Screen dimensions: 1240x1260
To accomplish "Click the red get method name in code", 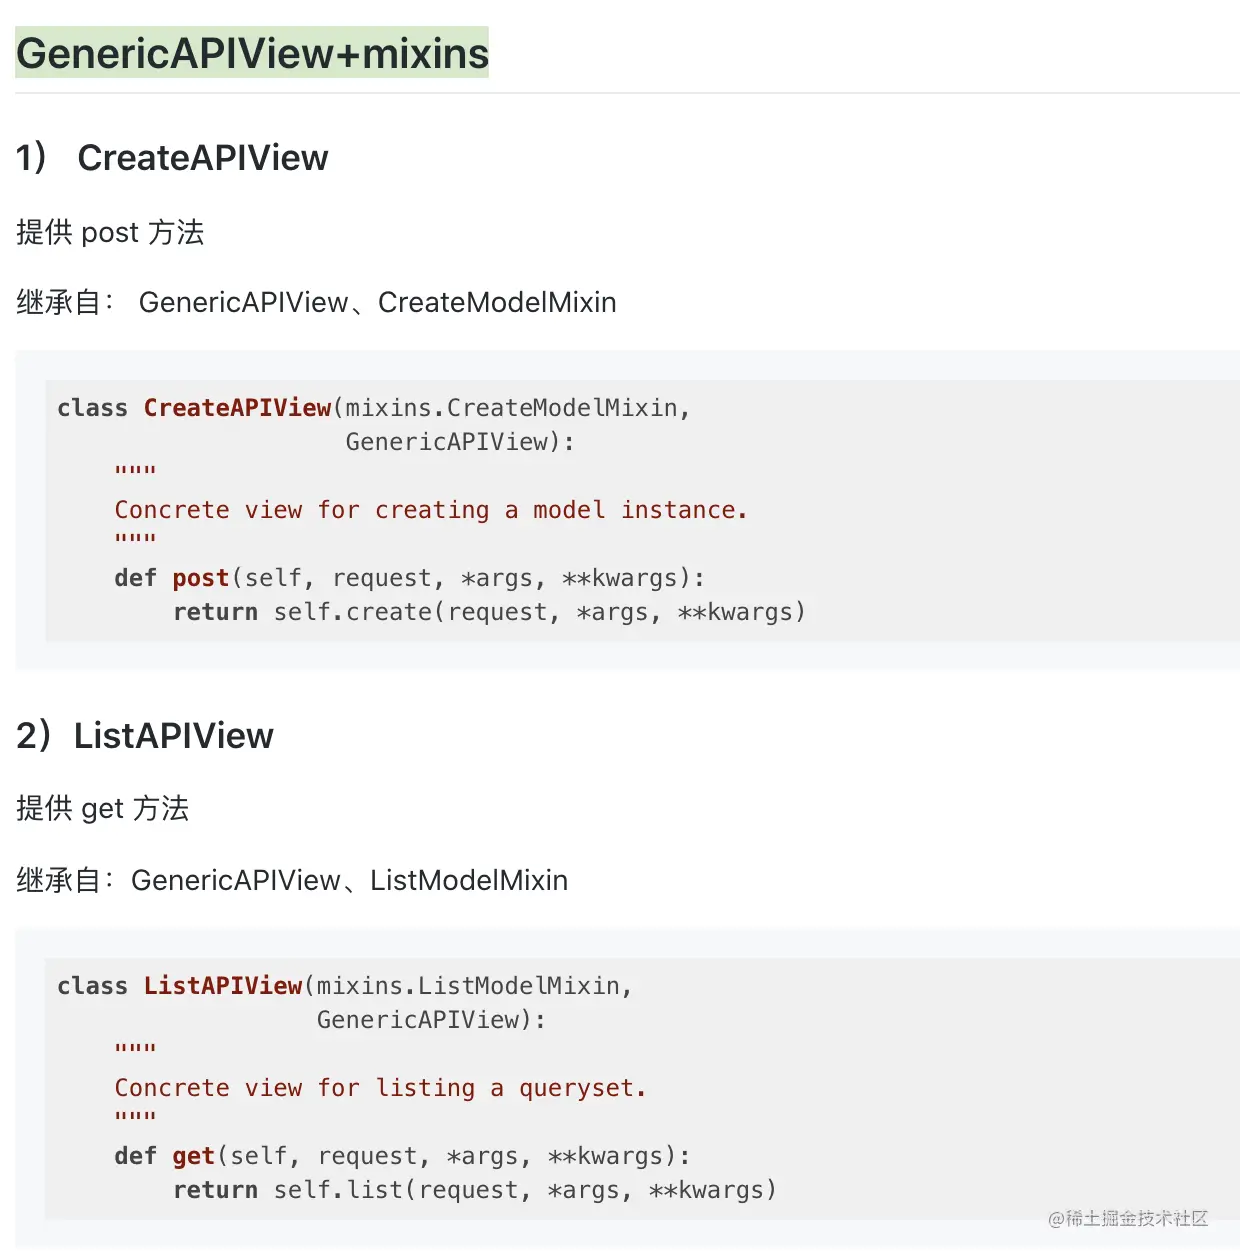I will click(194, 1156).
